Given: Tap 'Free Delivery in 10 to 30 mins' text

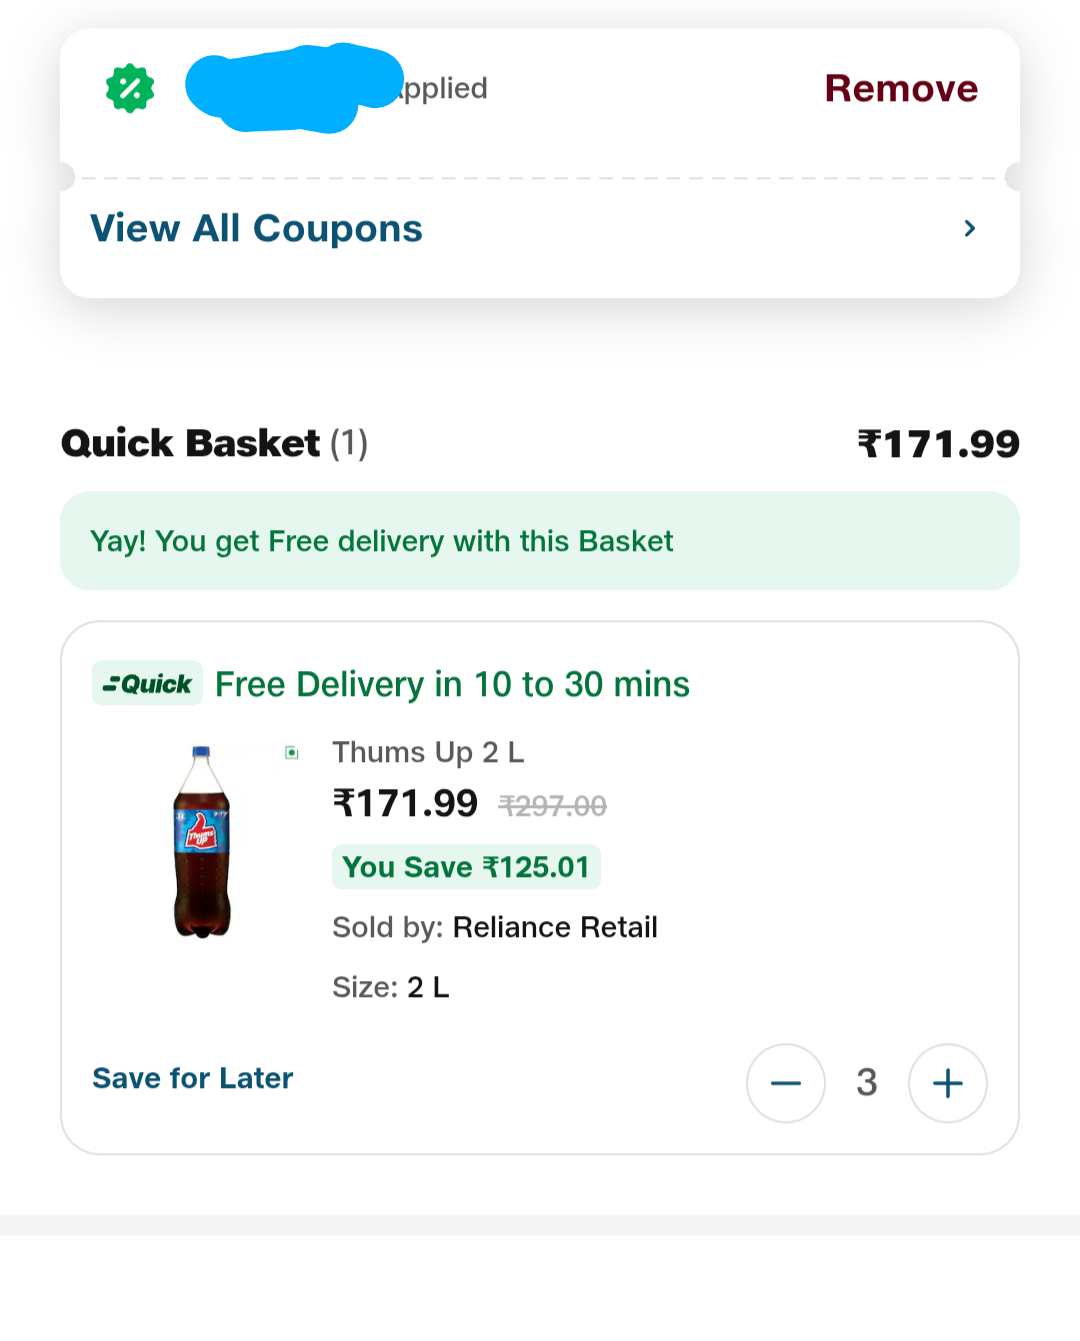Looking at the screenshot, I should [x=452, y=684].
